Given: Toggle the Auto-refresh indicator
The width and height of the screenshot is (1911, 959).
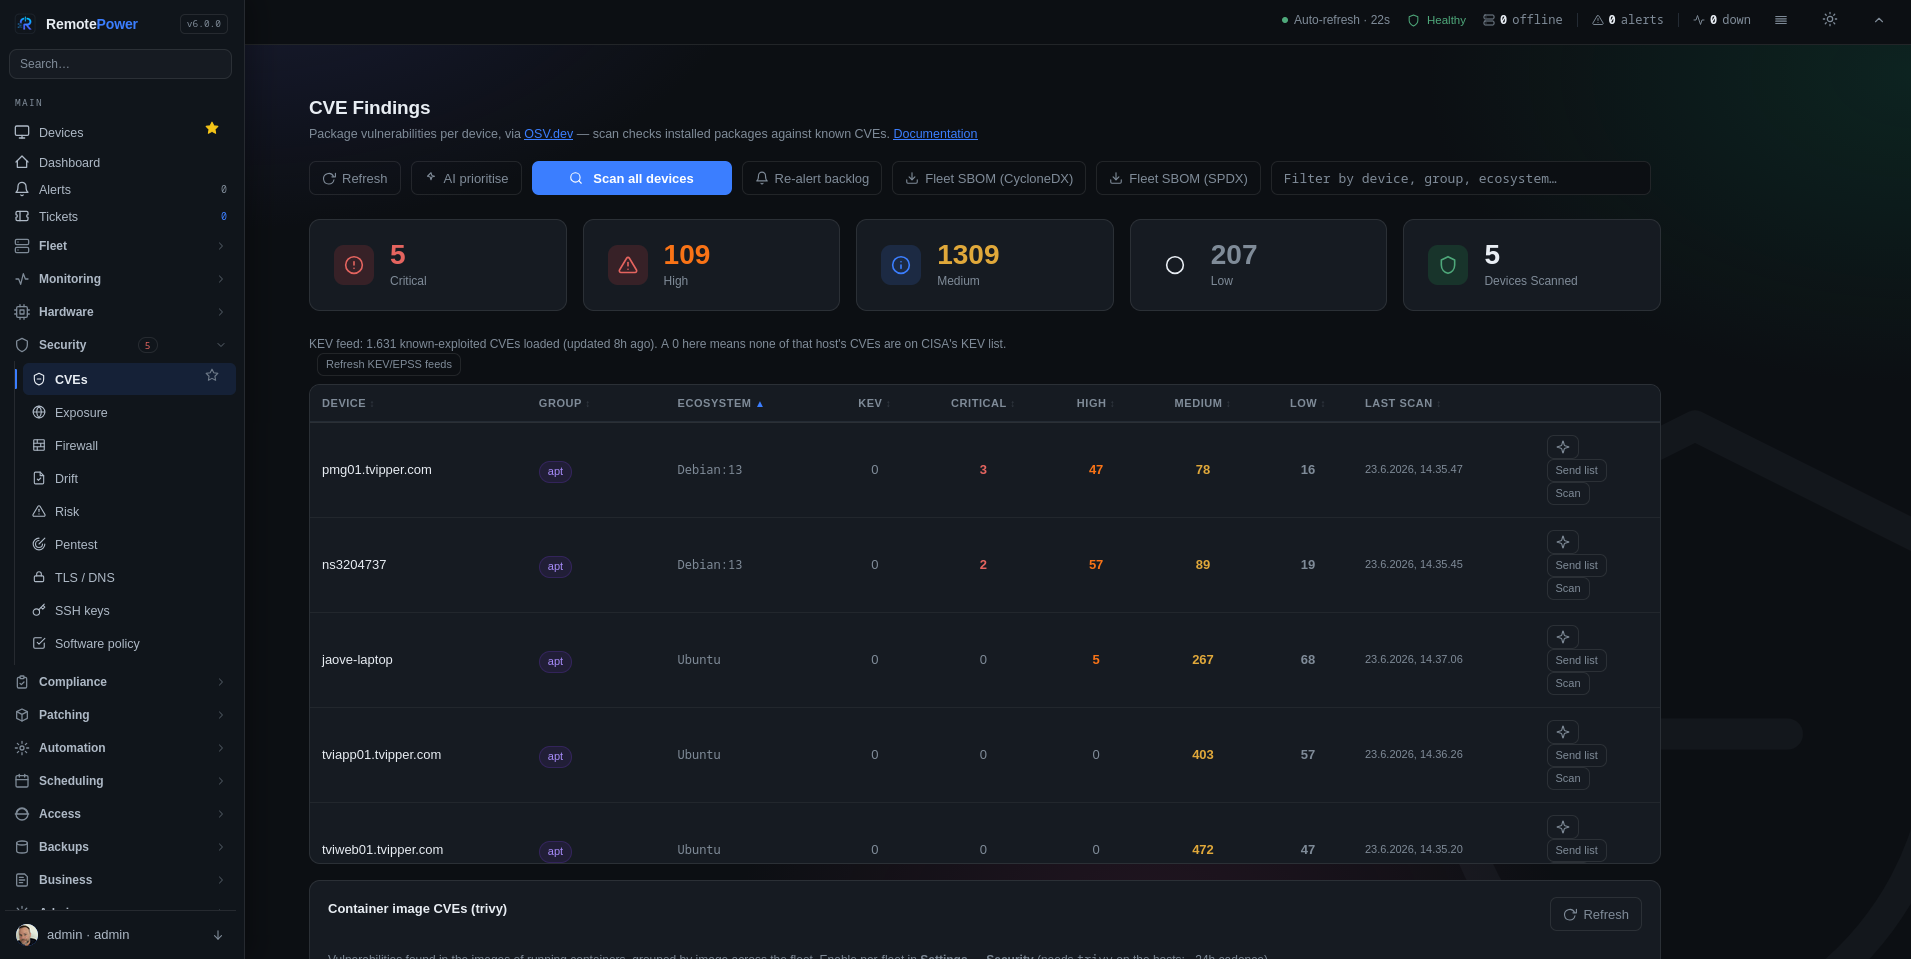Looking at the screenshot, I should (1335, 20).
